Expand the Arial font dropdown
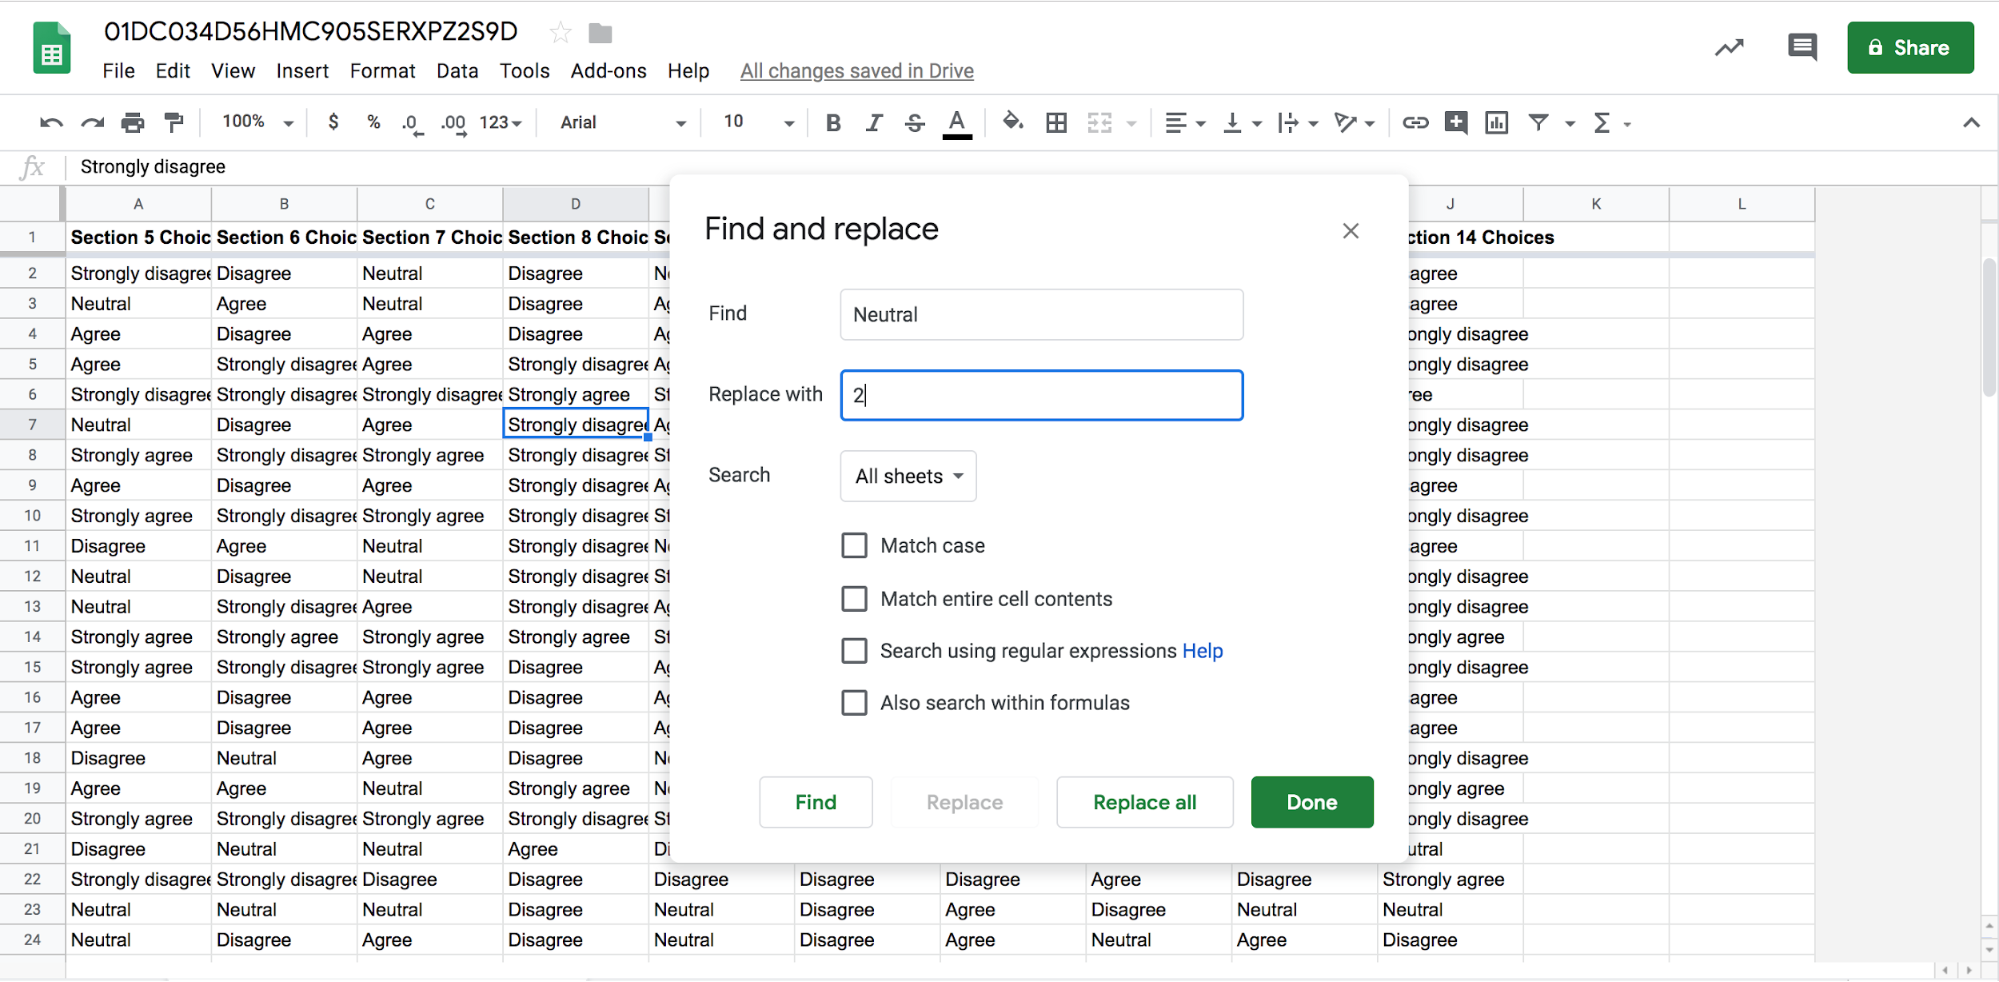This screenshot has height=982, width=1999. (622, 123)
